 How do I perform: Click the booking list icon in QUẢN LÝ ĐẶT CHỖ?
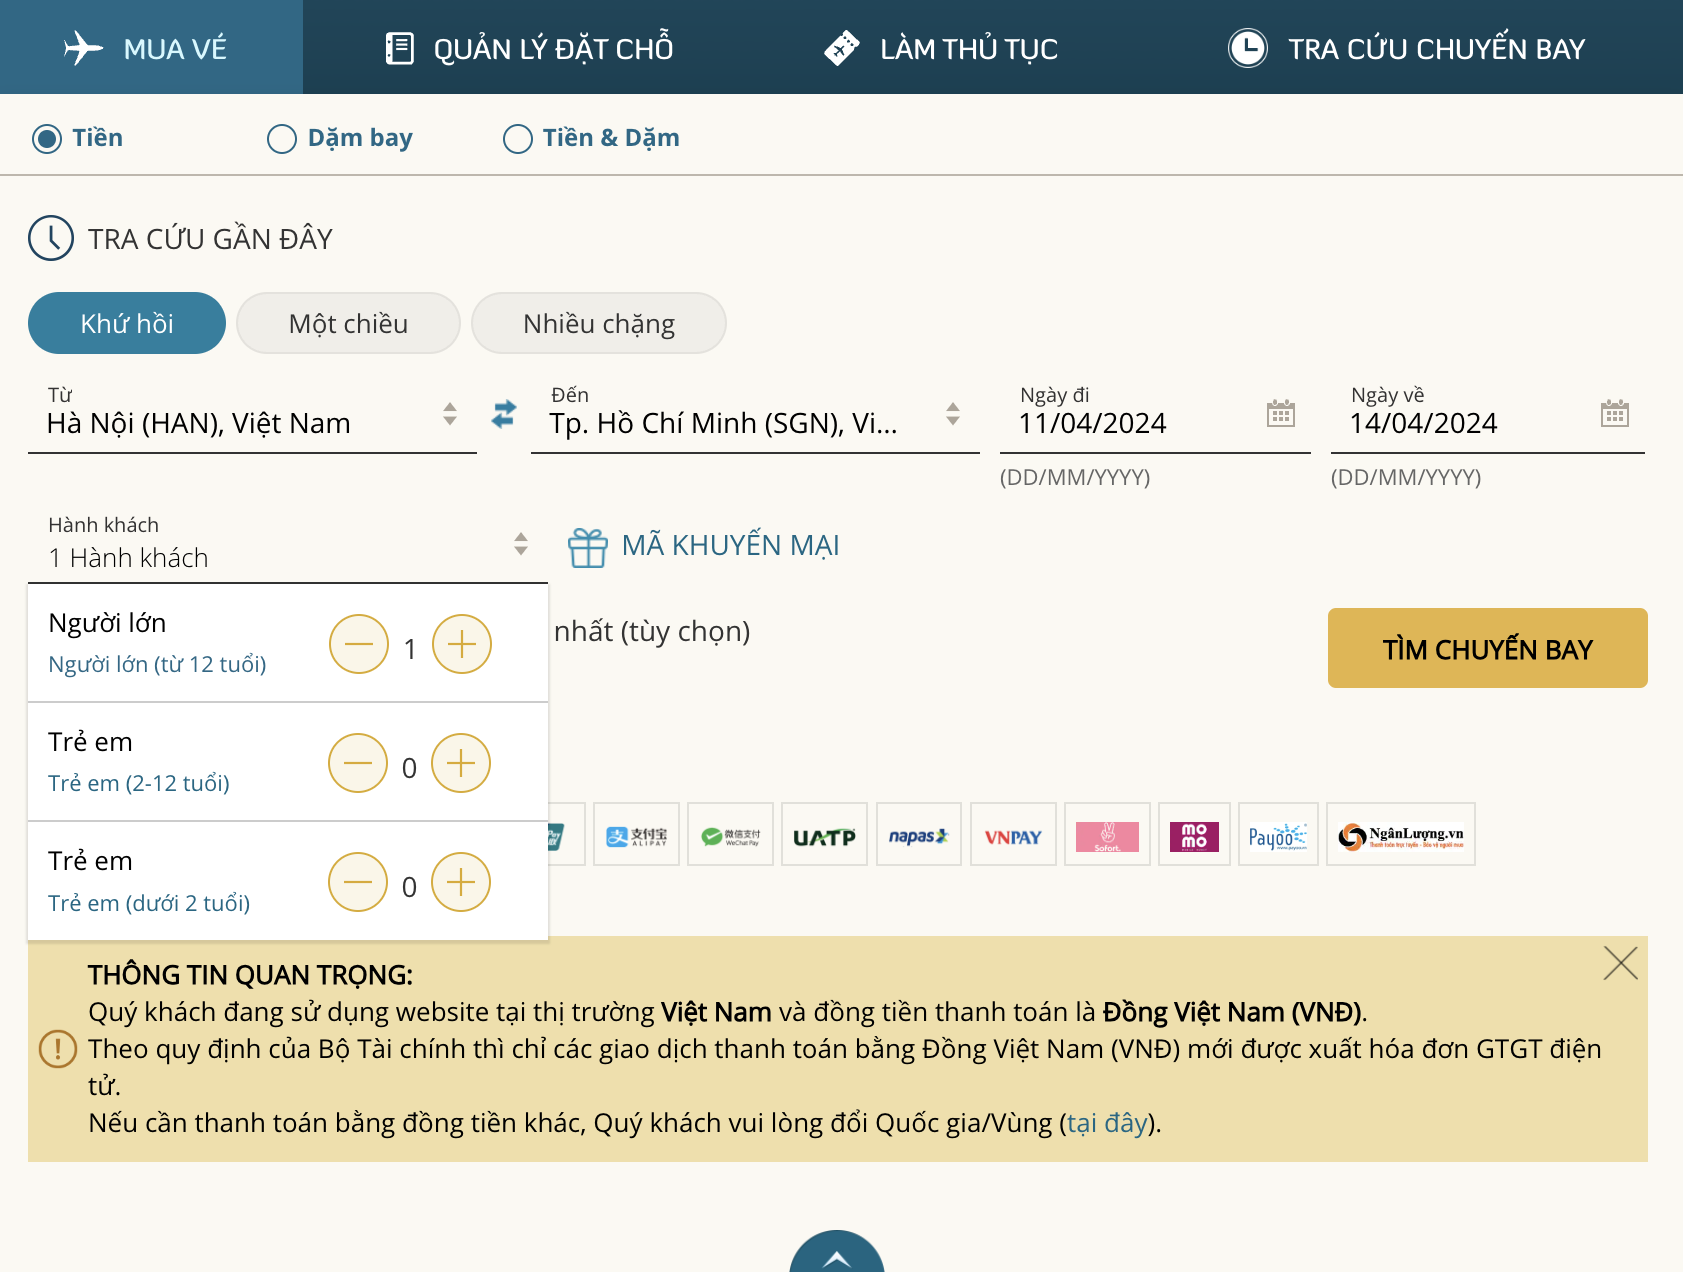[x=400, y=48]
